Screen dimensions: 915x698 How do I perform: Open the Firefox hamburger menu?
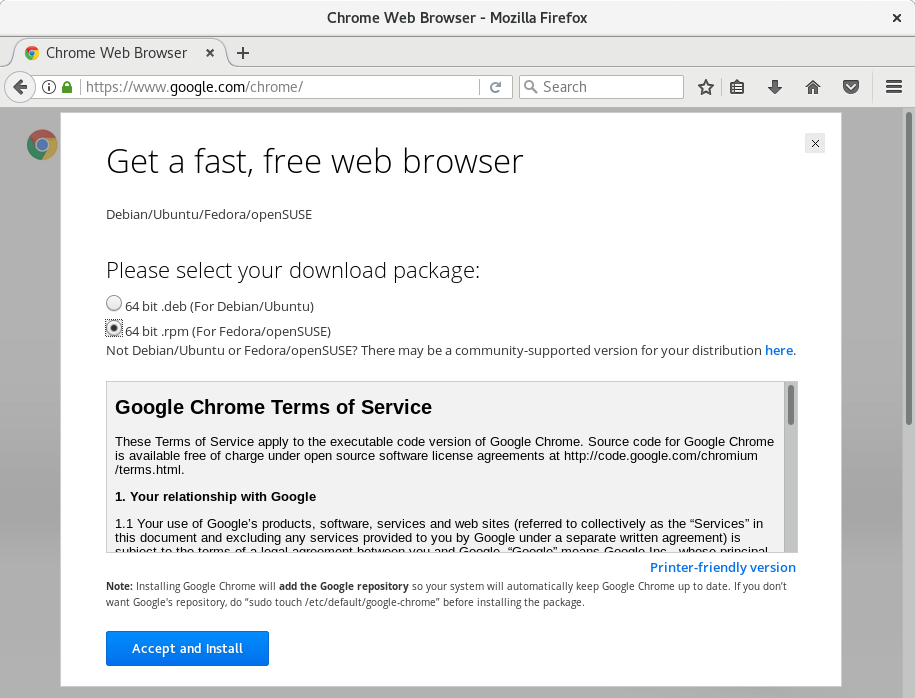click(894, 87)
